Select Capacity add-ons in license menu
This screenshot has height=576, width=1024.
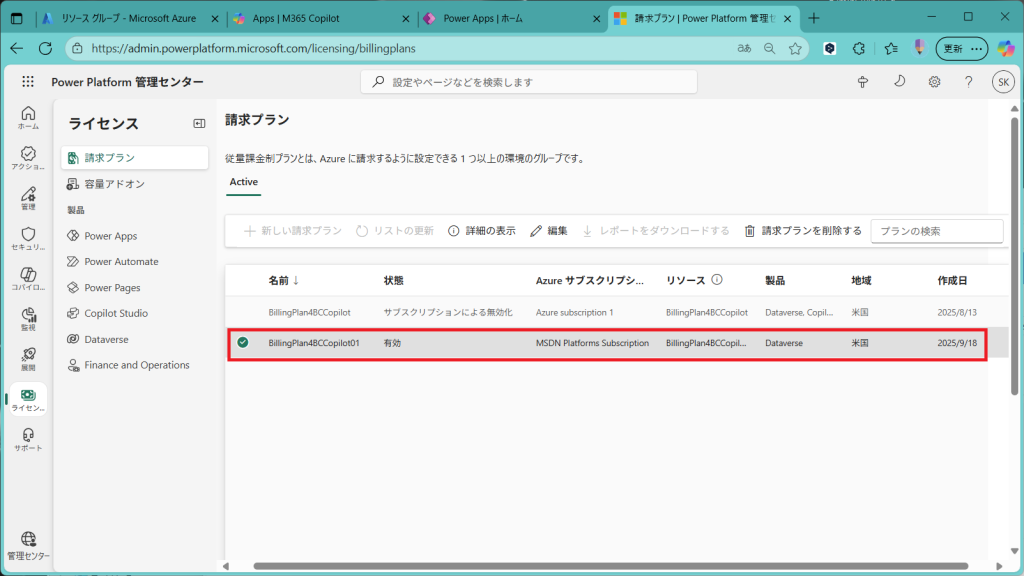(x=114, y=184)
